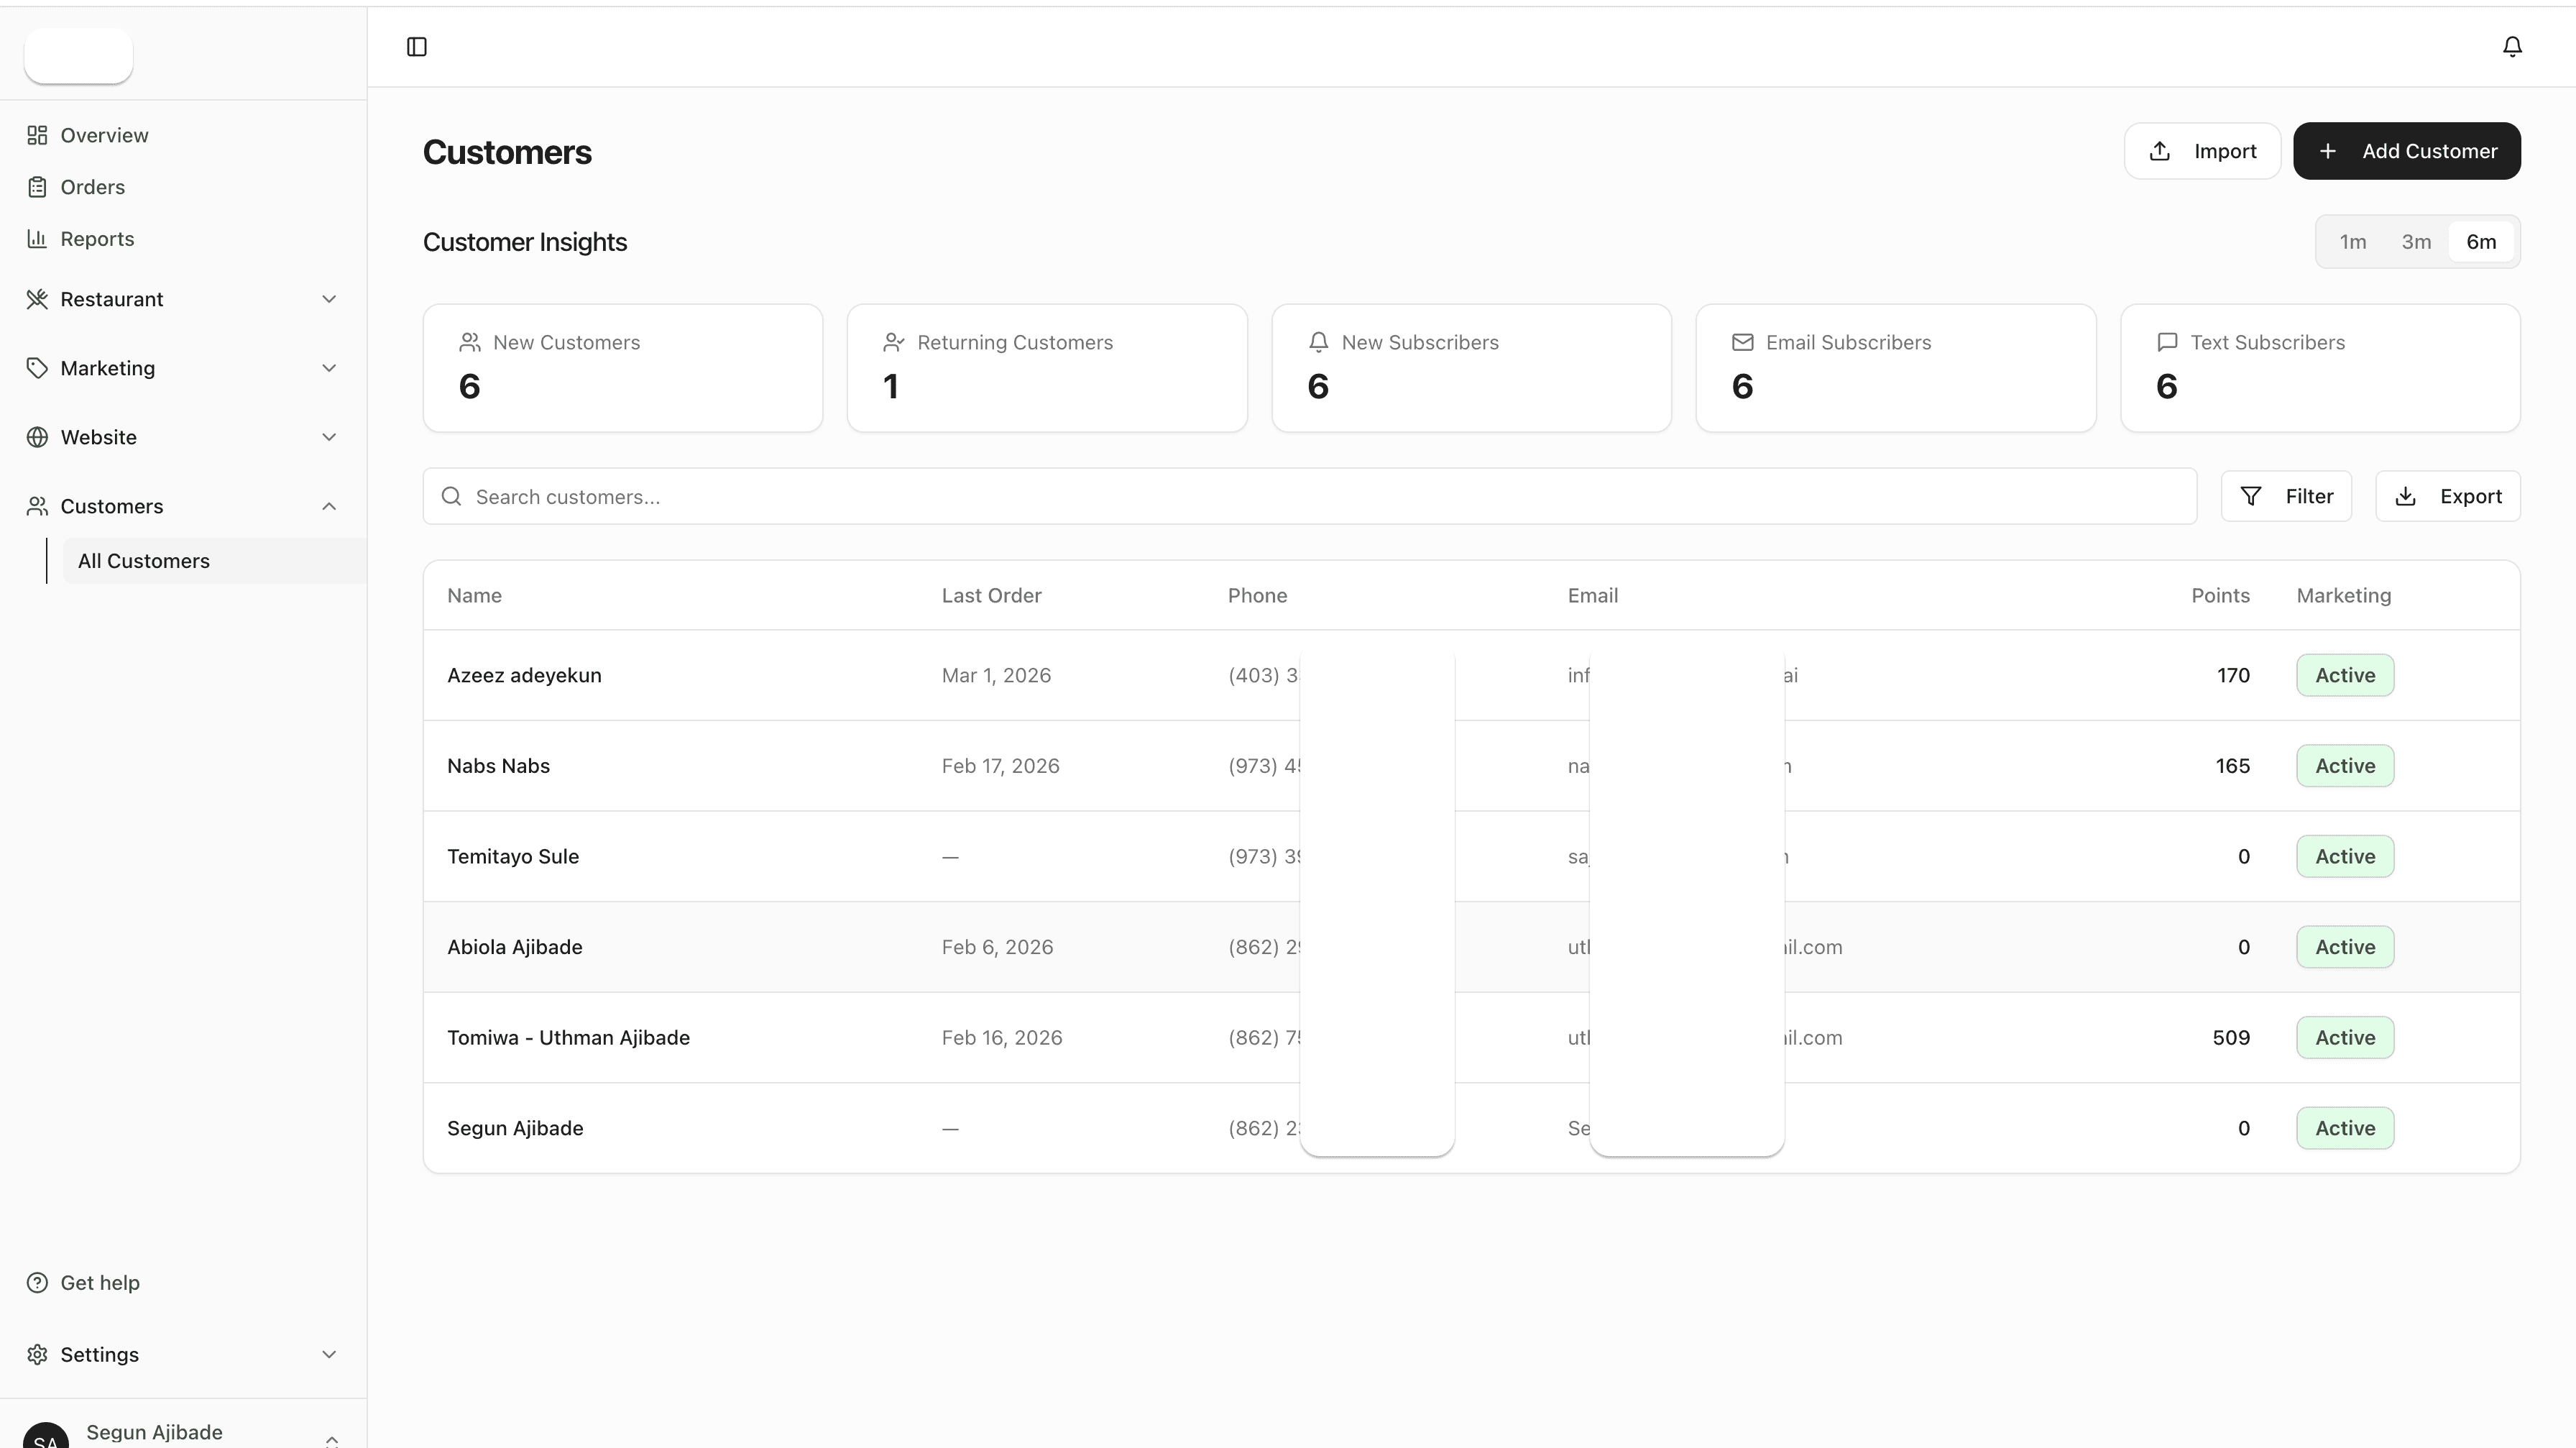The image size is (2576, 1448).
Task: Select the 6m insights range
Action: (2481, 242)
